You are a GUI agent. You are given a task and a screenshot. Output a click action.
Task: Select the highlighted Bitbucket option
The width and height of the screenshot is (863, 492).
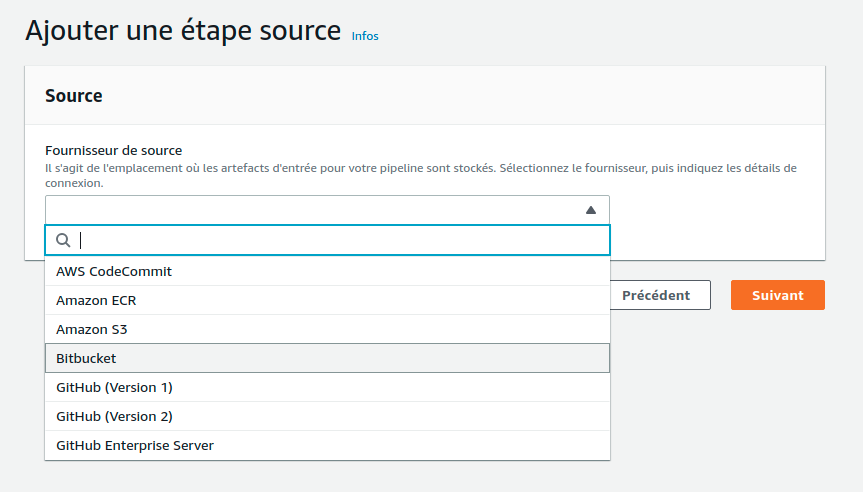point(87,358)
